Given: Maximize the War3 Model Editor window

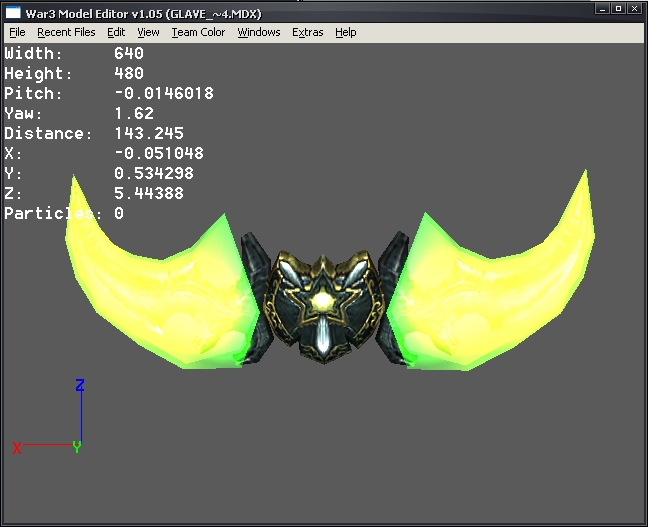Looking at the screenshot, I should (618, 9).
